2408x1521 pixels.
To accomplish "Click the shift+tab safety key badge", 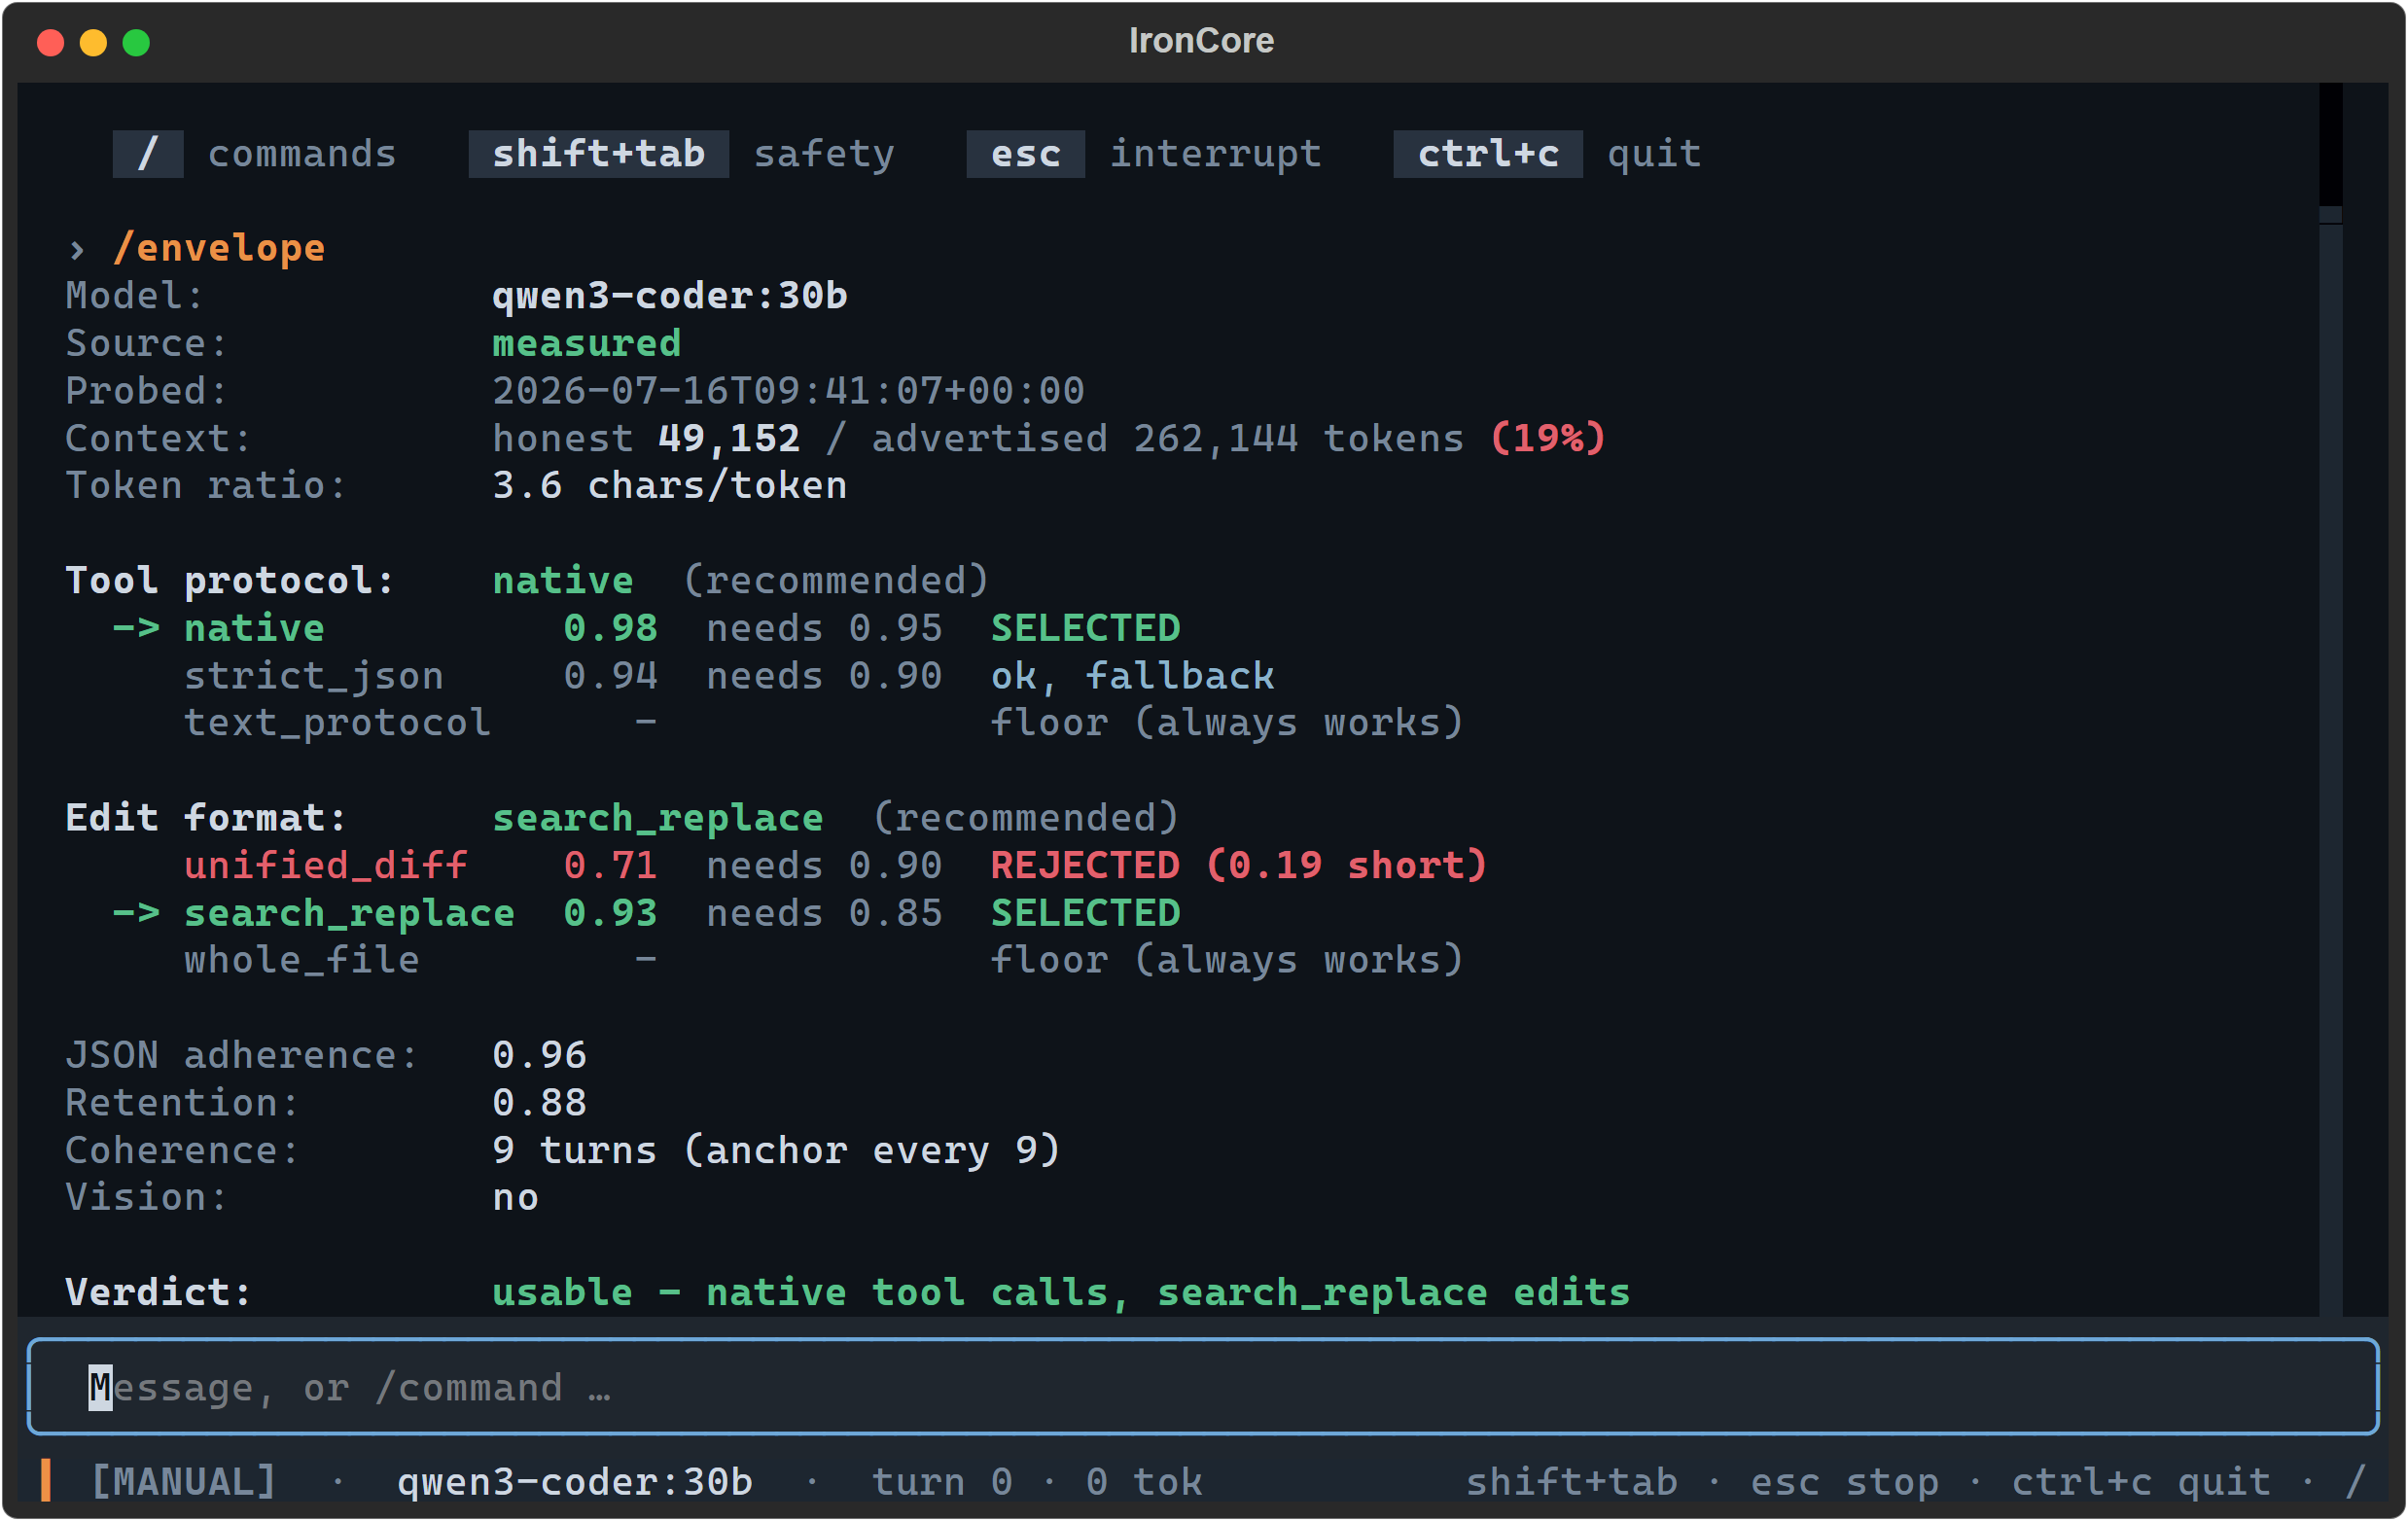I will pyautogui.click(x=598, y=154).
